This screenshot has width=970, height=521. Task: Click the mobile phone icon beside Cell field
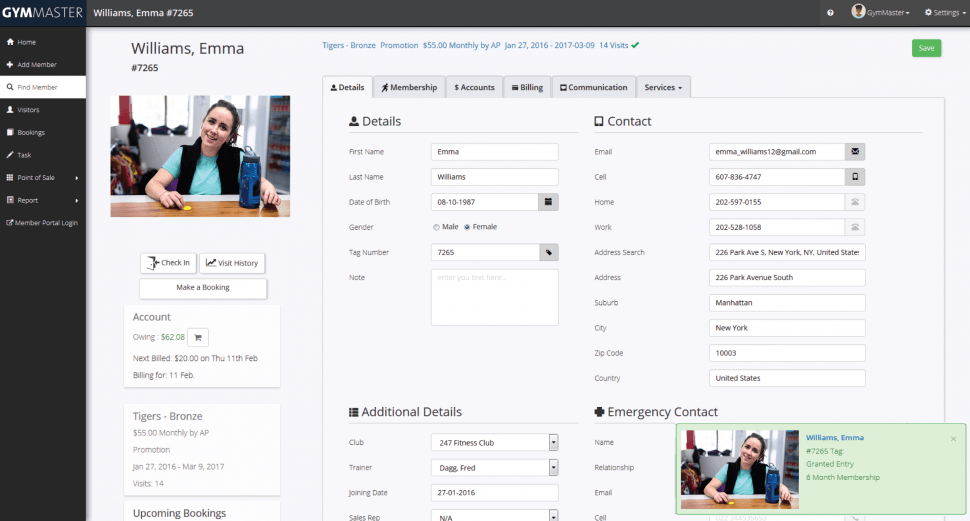pos(855,177)
